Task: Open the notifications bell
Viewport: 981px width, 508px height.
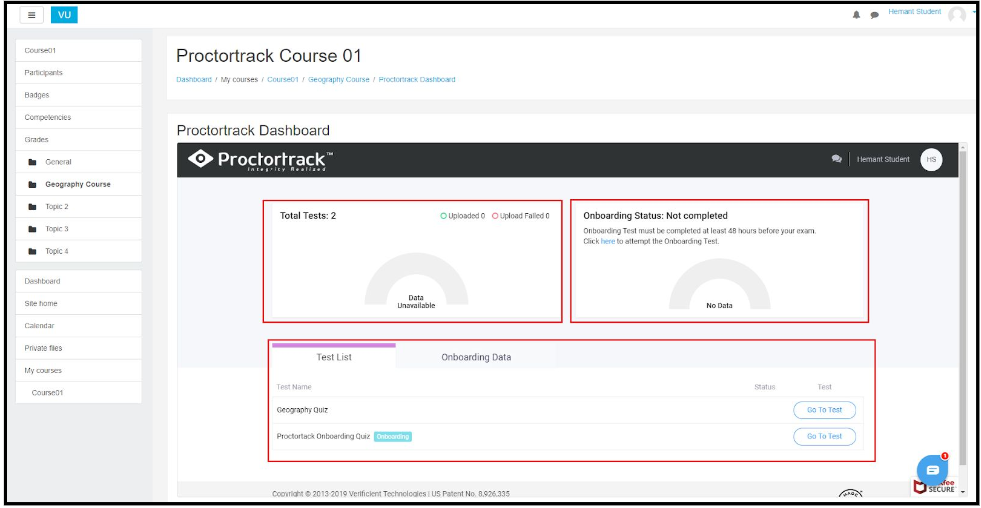Action: point(856,15)
